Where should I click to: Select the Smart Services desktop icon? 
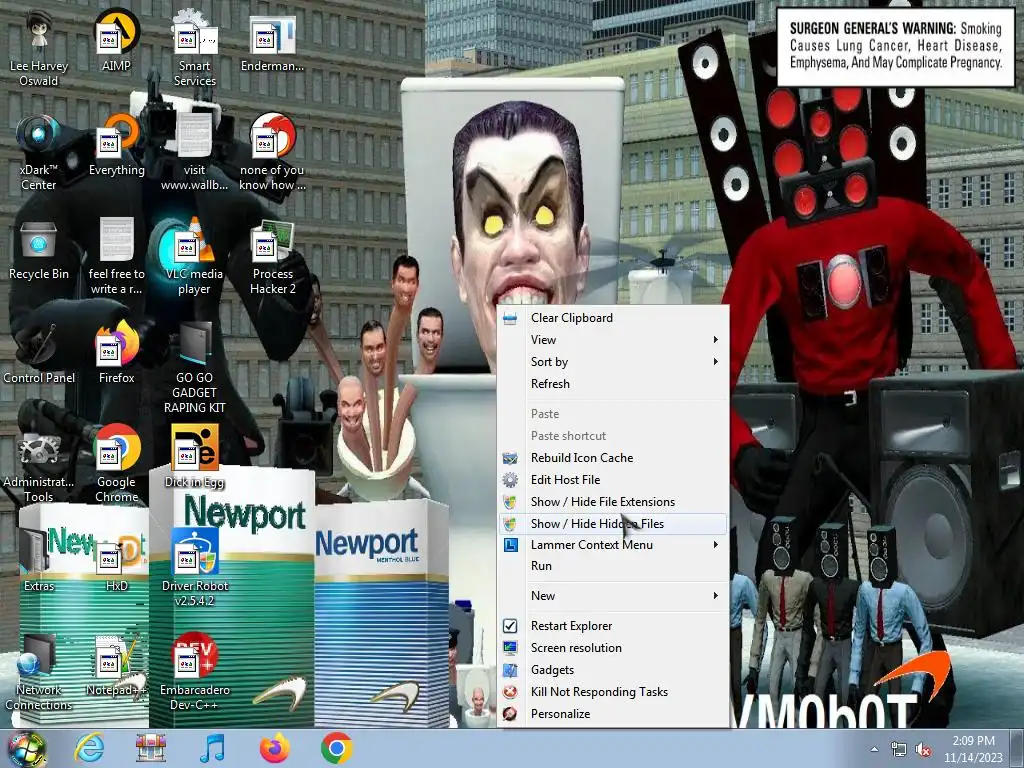click(195, 49)
